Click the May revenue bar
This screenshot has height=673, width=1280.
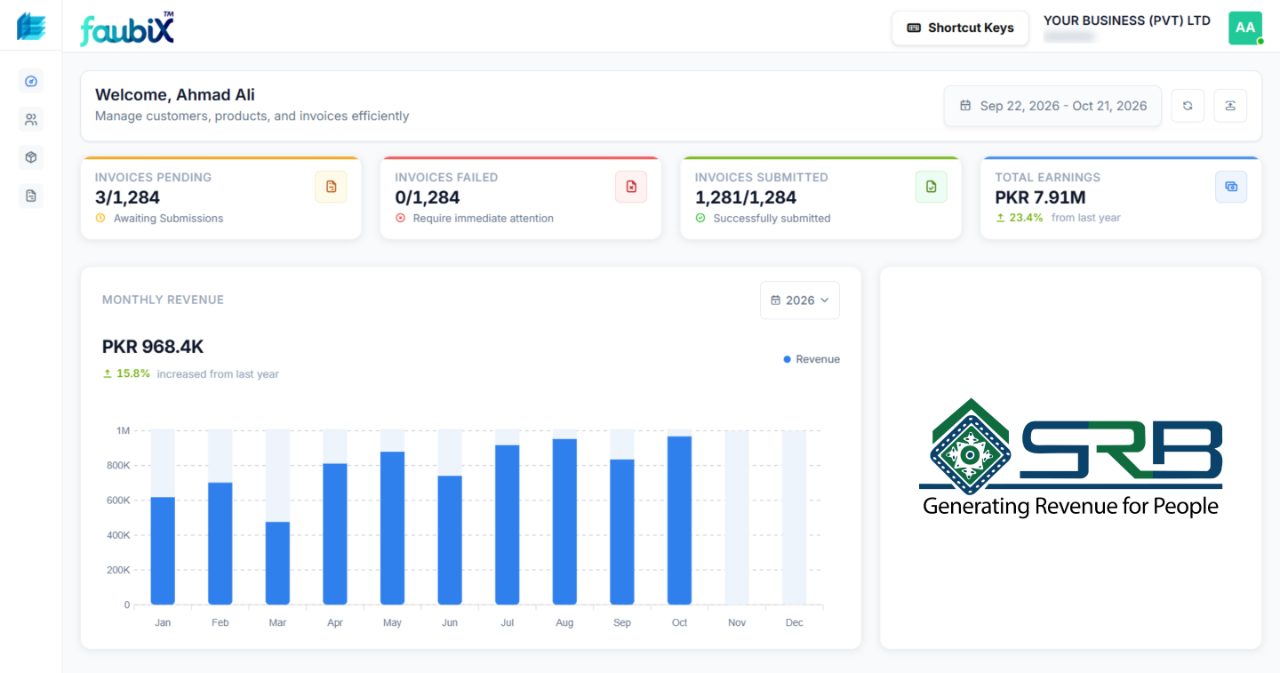[x=392, y=528]
